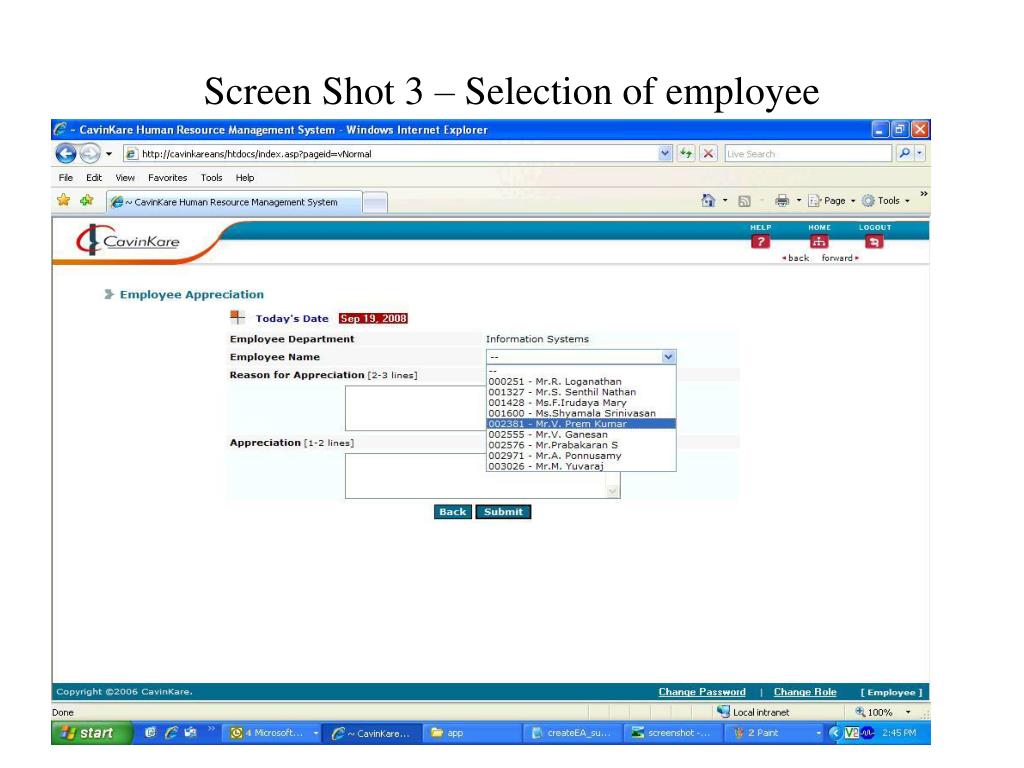Open the Favorites menu
The height and width of the screenshot is (768, 1024).
pos(167,178)
